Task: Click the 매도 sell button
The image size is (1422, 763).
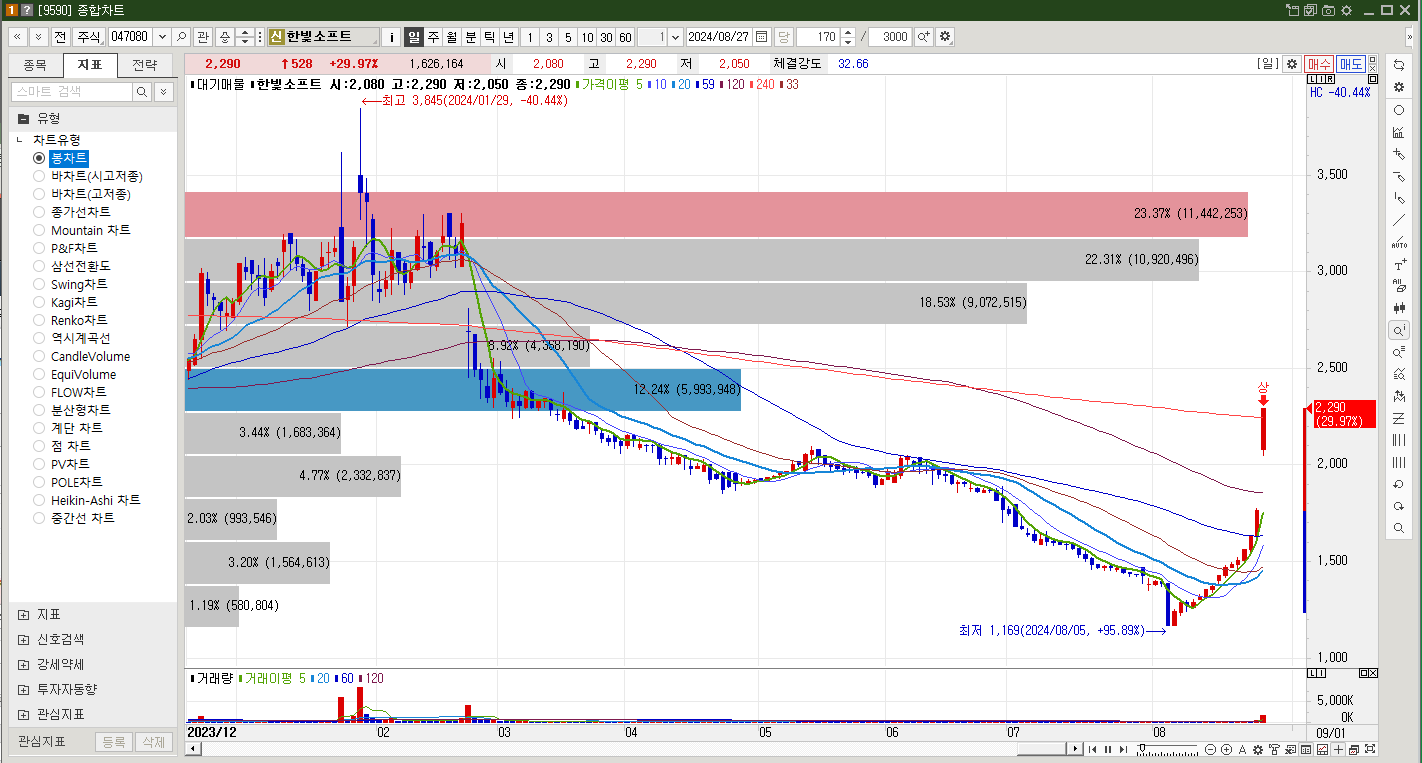Action: point(1351,63)
